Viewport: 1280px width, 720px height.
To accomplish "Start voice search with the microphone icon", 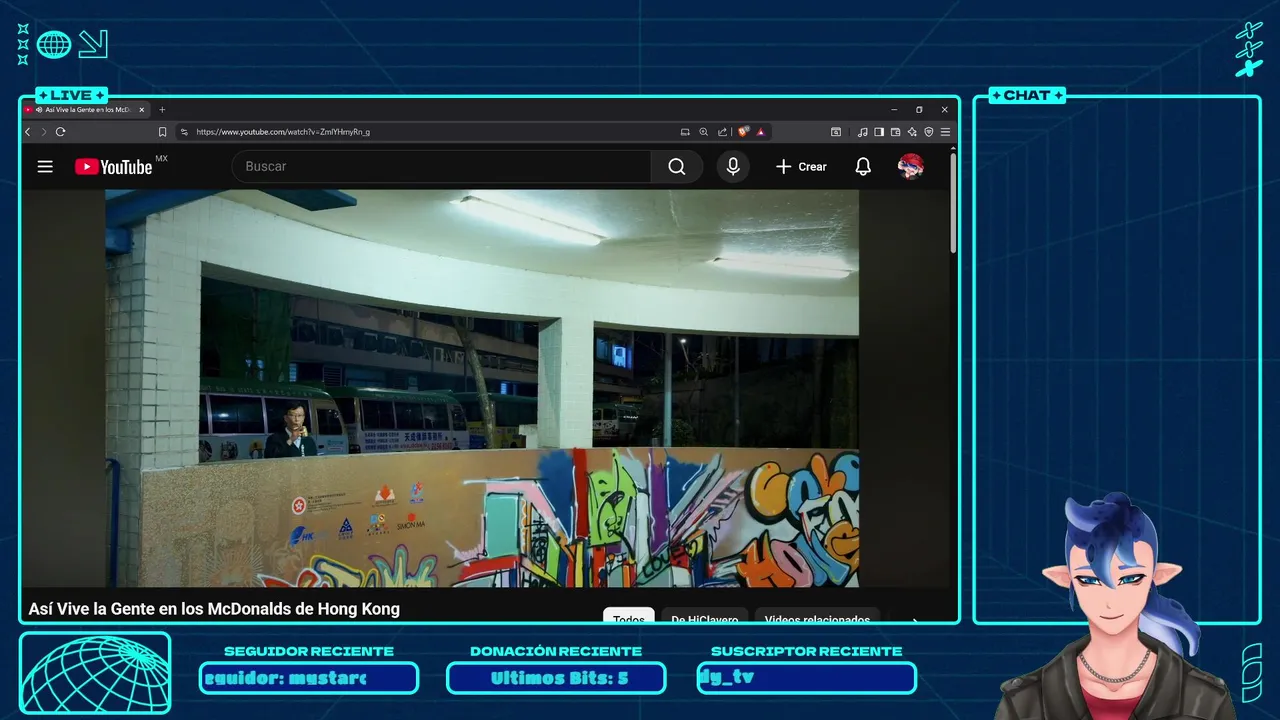I will pos(733,167).
